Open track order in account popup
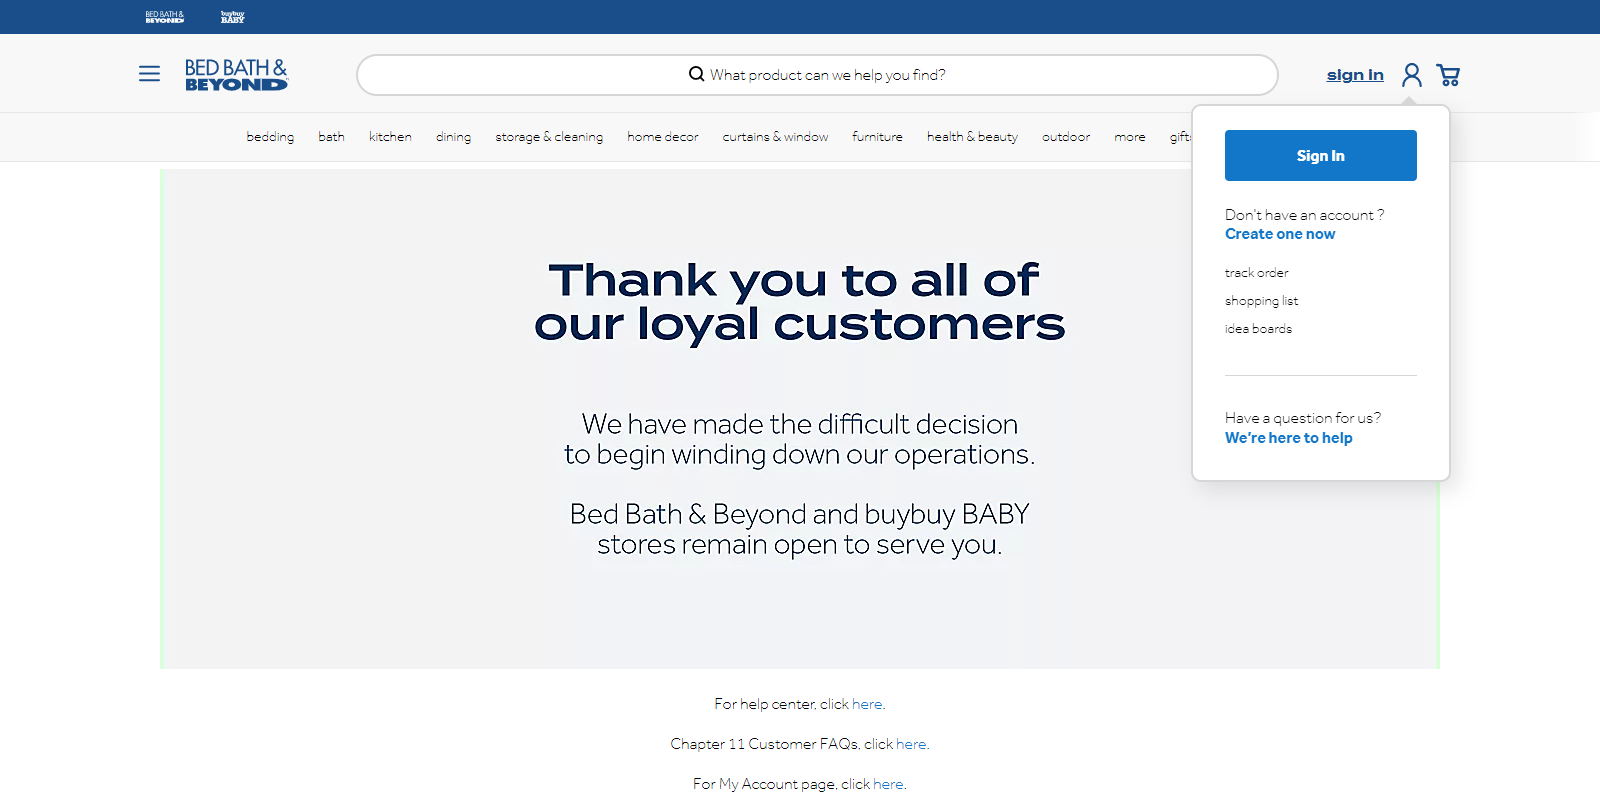Image resolution: width=1600 pixels, height=799 pixels. [x=1256, y=273]
